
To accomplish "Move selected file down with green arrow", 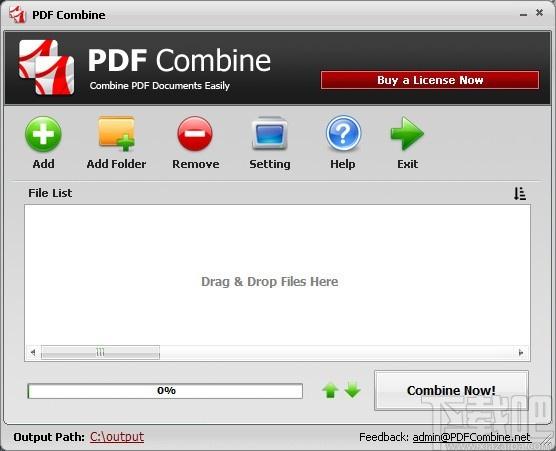I will click(x=352, y=390).
